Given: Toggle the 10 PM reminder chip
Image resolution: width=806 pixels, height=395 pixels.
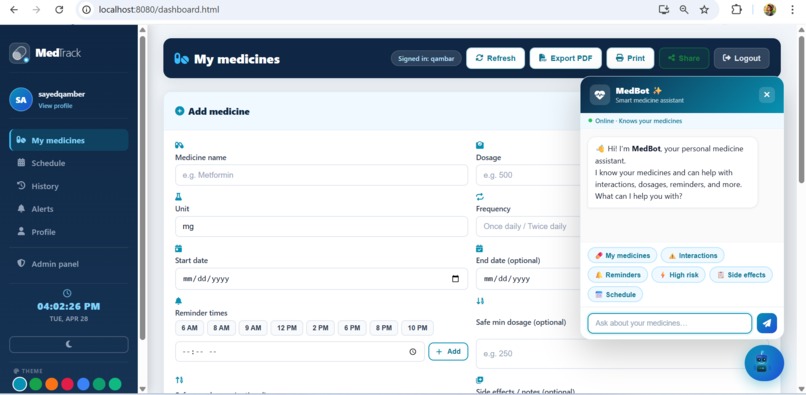Looking at the screenshot, I should [x=417, y=328].
